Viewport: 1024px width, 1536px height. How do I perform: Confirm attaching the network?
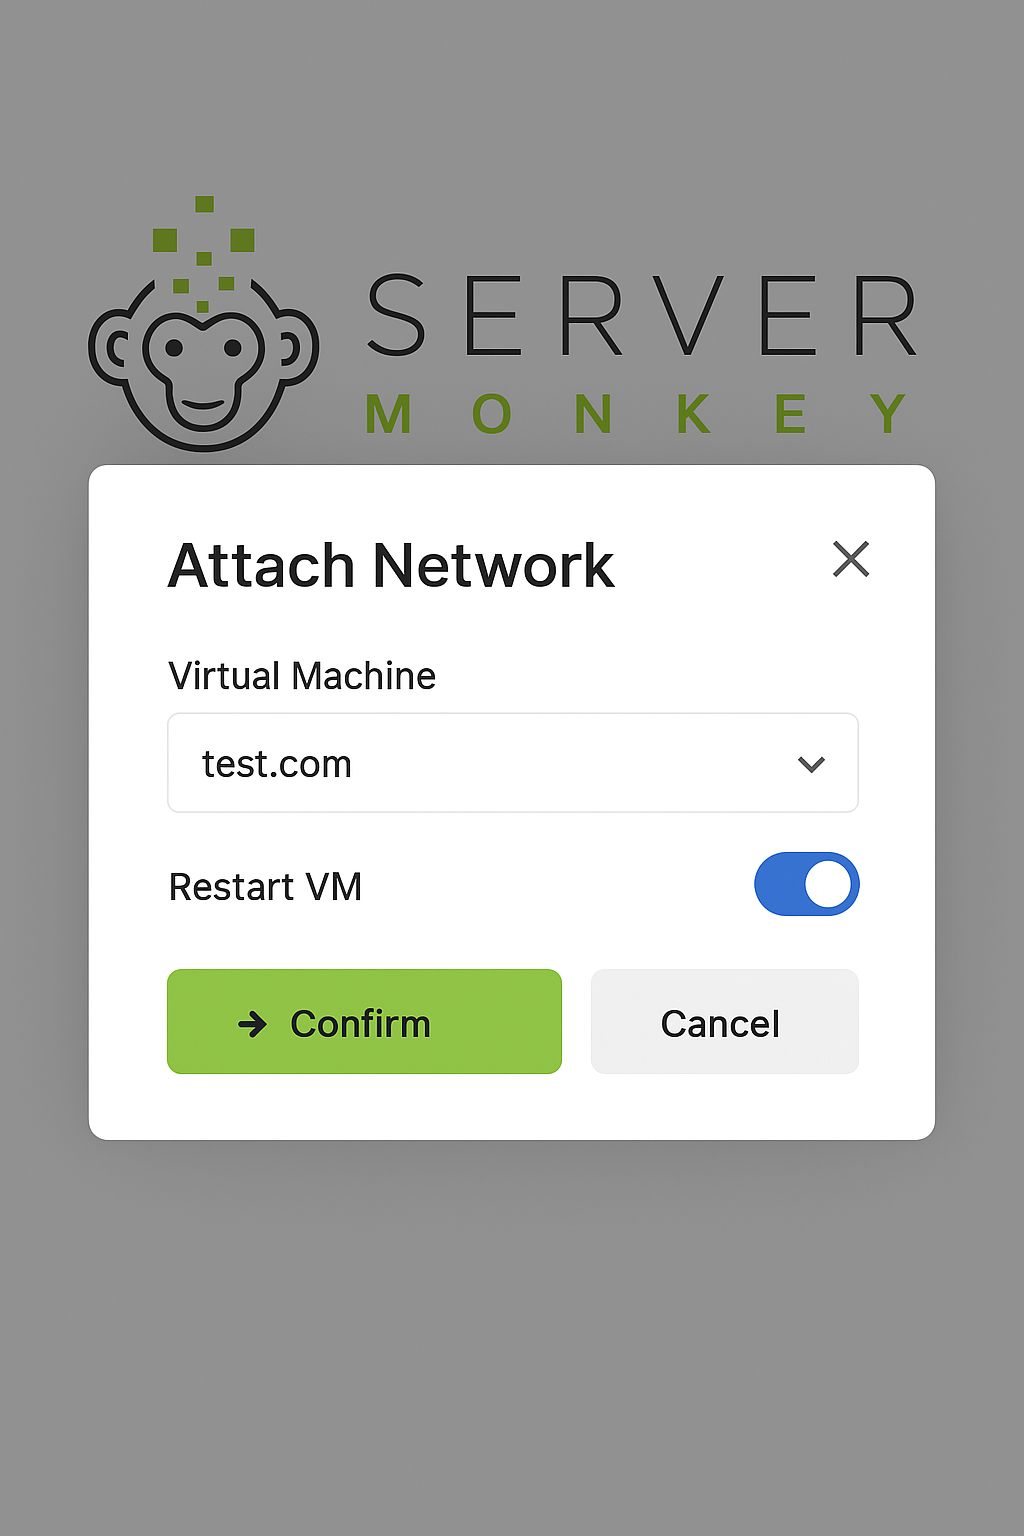click(x=364, y=1021)
